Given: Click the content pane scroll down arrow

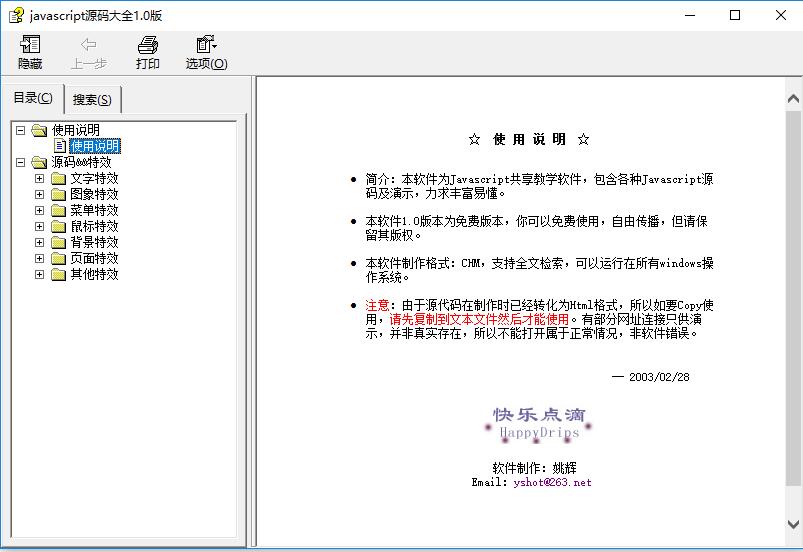Looking at the screenshot, I should coord(793,524).
